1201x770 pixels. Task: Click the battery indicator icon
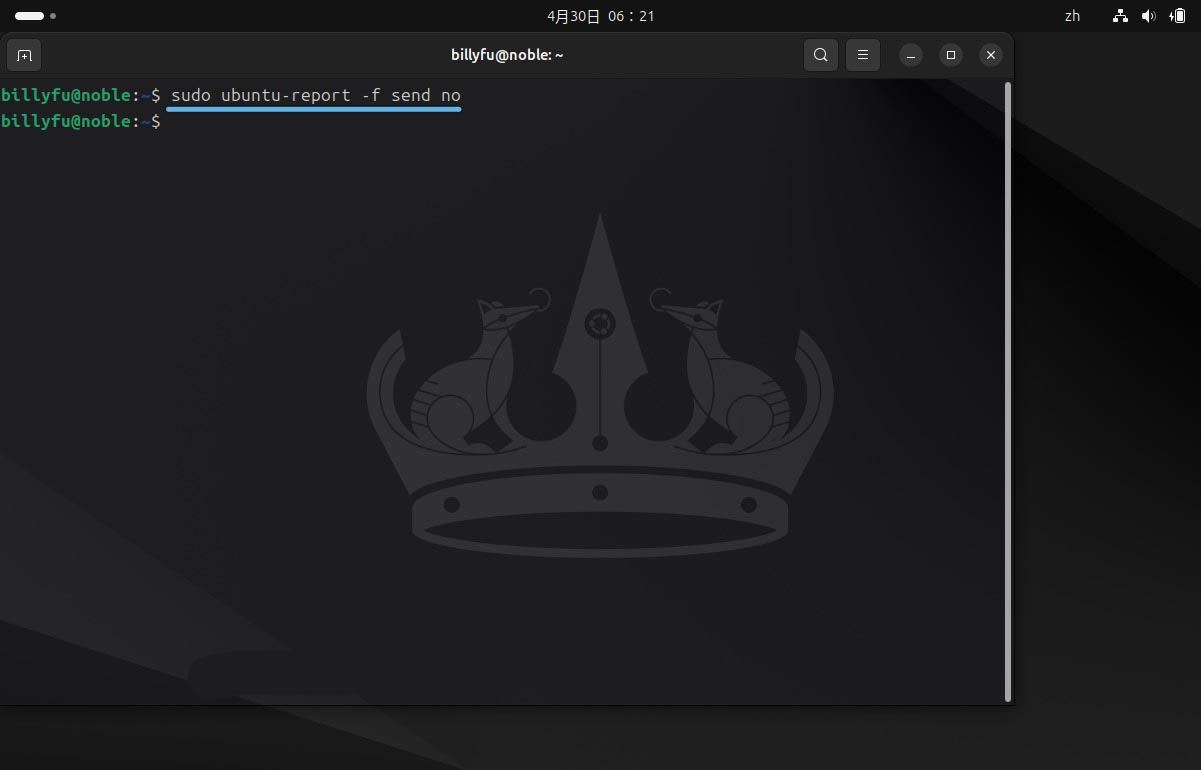point(1177,16)
